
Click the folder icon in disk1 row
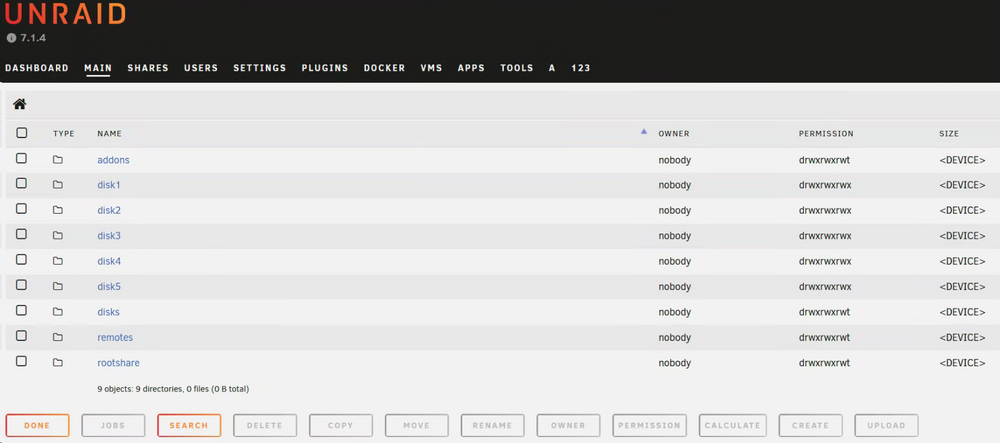pos(58,185)
